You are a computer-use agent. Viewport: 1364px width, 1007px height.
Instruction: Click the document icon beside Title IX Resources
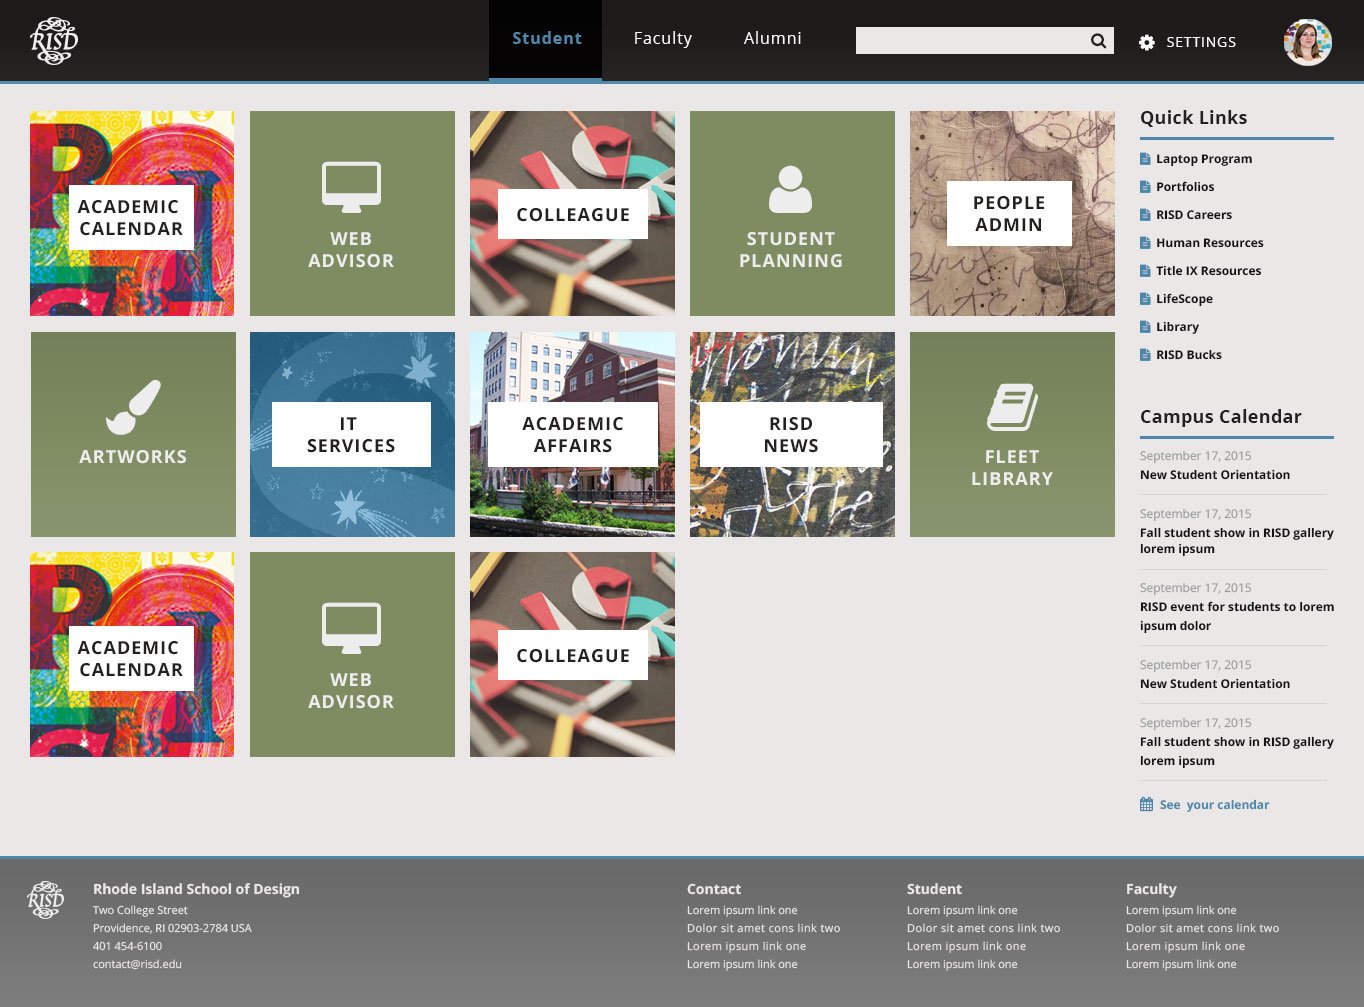[x=1146, y=271]
